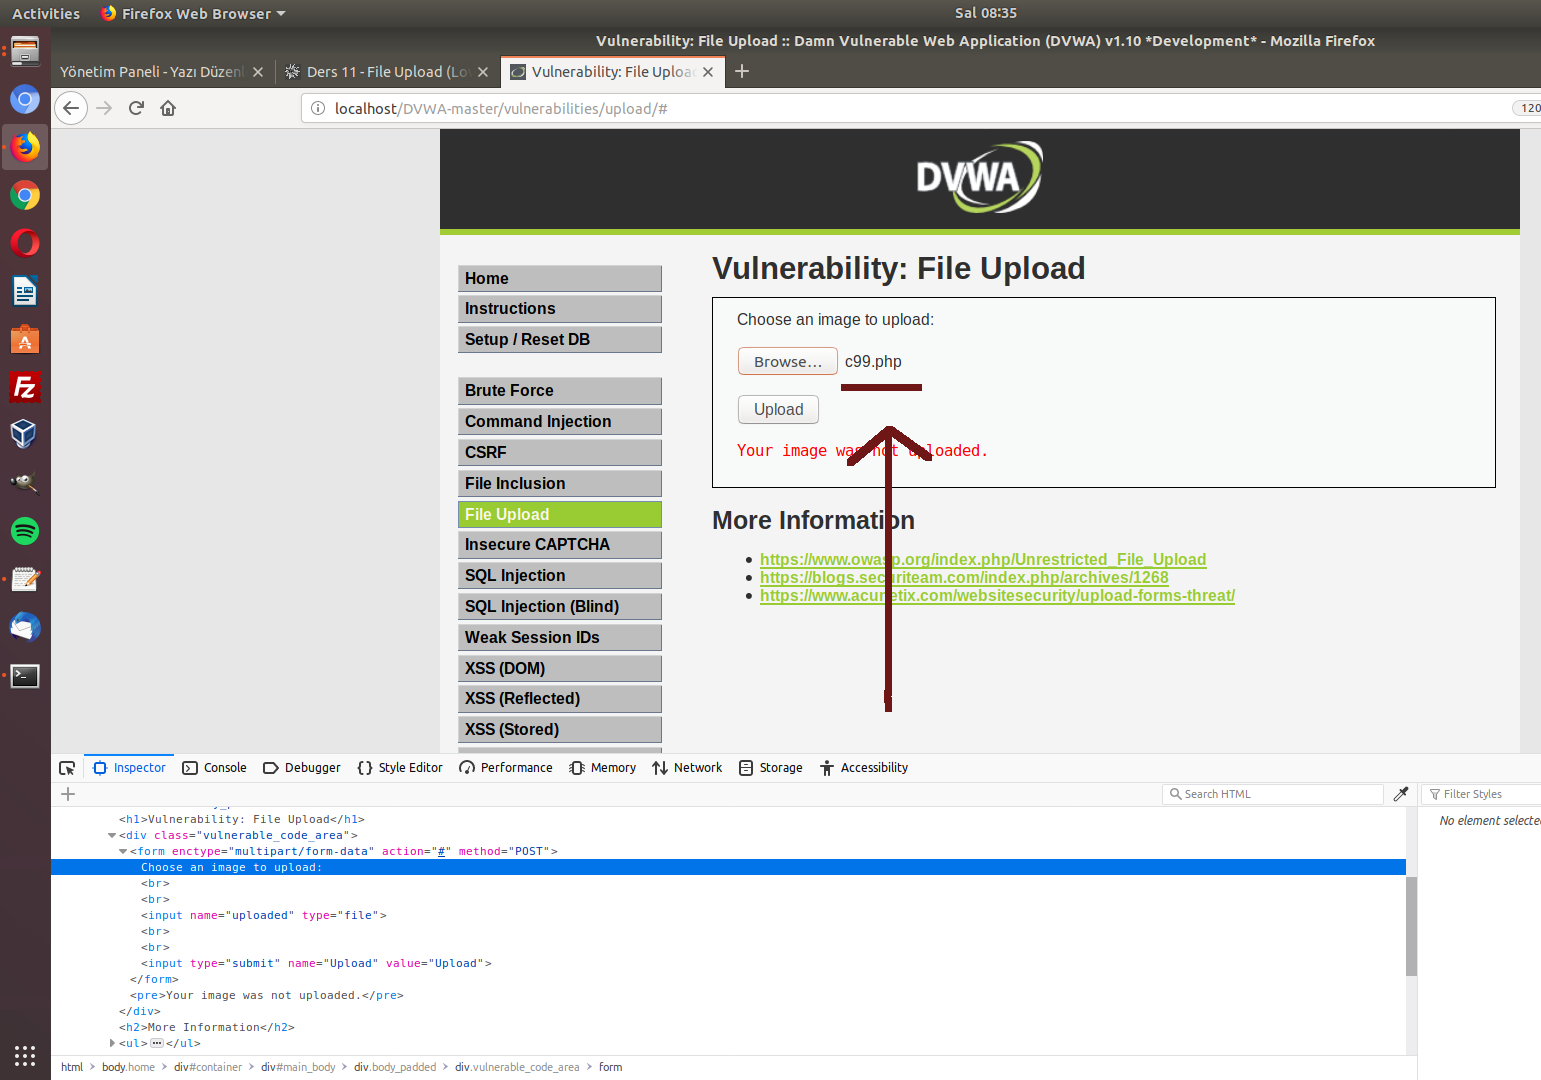Go to the SQL Injection (Blind) page
Screen dimensions: 1541x1080
coord(560,606)
